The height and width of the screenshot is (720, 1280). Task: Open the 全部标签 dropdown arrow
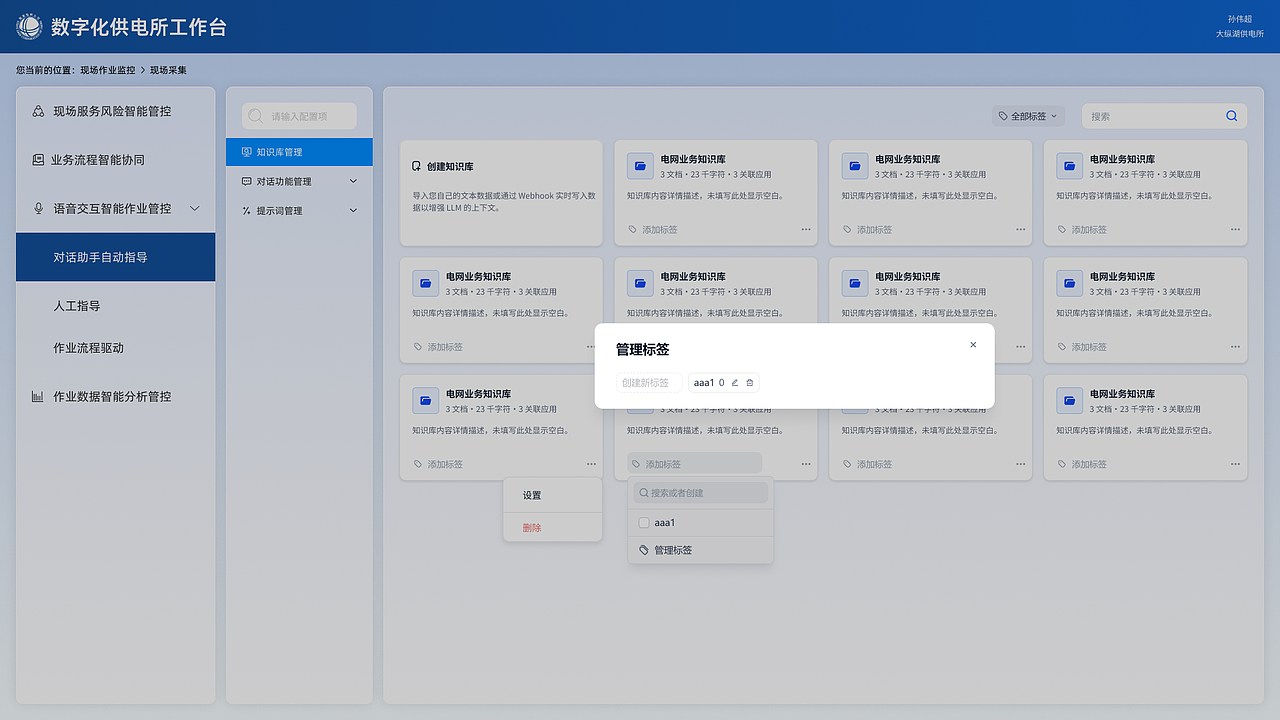1054,117
